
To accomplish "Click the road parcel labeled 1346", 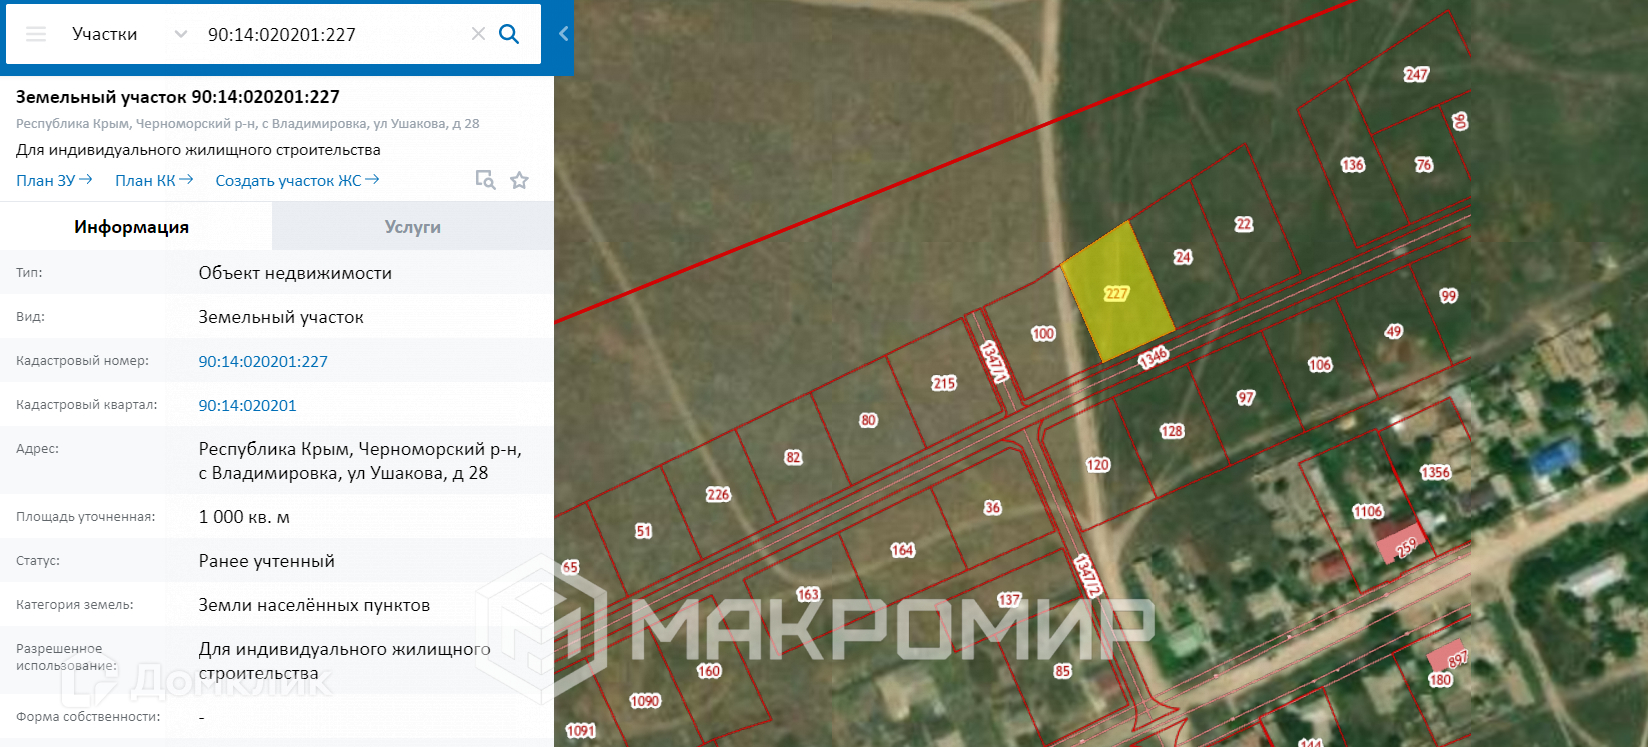I will (1153, 357).
